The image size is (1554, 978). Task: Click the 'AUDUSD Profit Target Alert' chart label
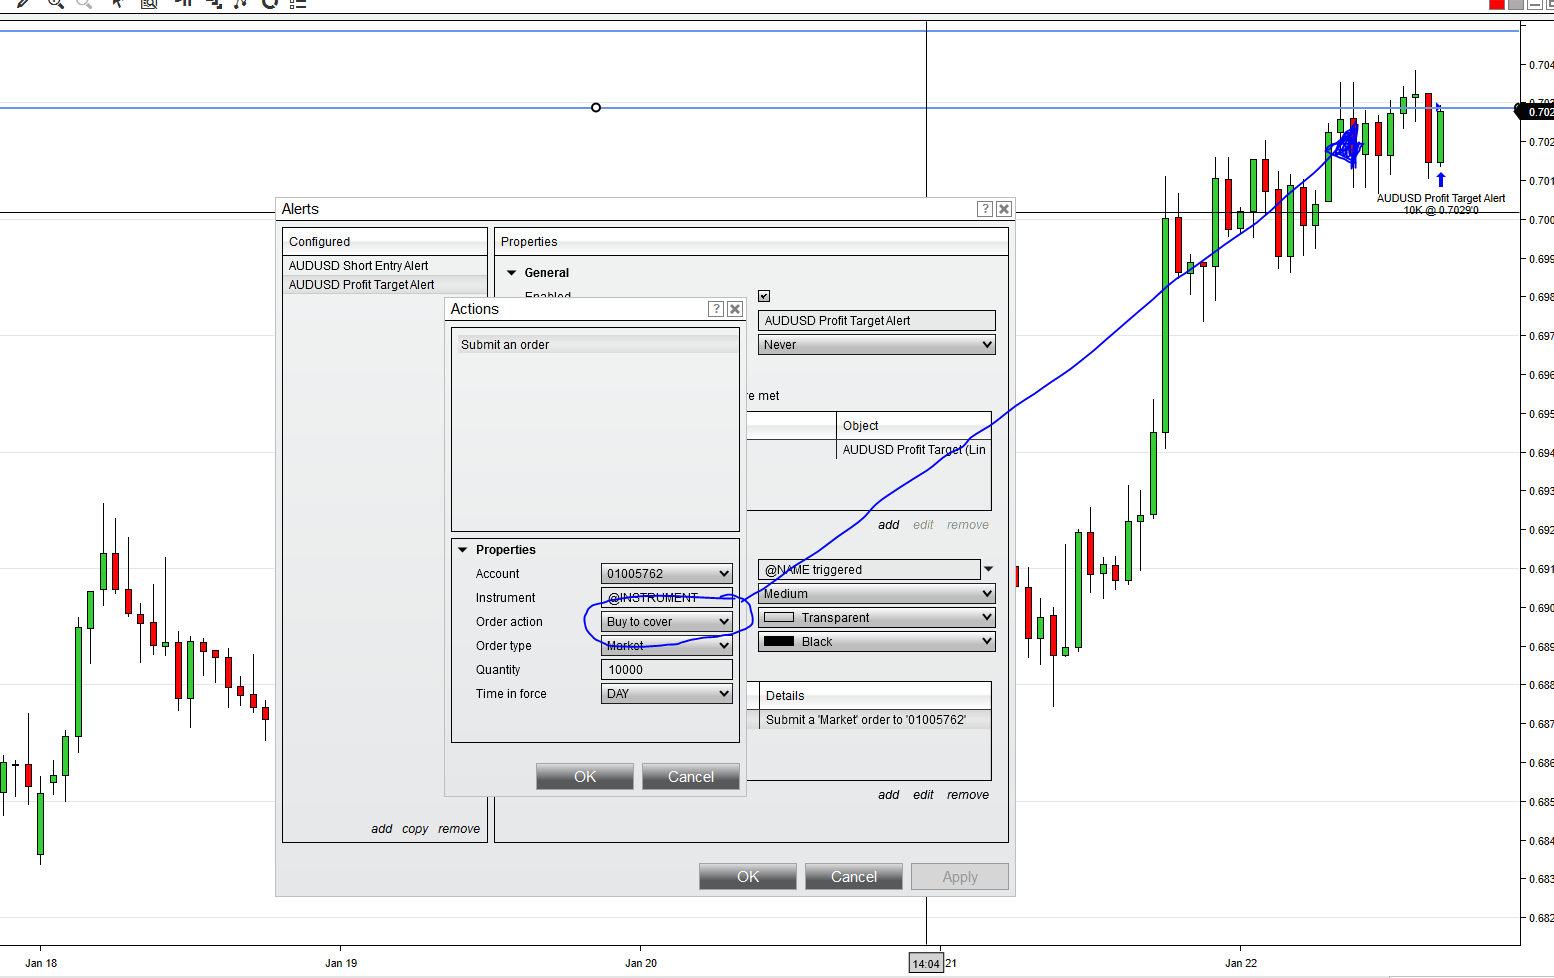click(1441, 198)
